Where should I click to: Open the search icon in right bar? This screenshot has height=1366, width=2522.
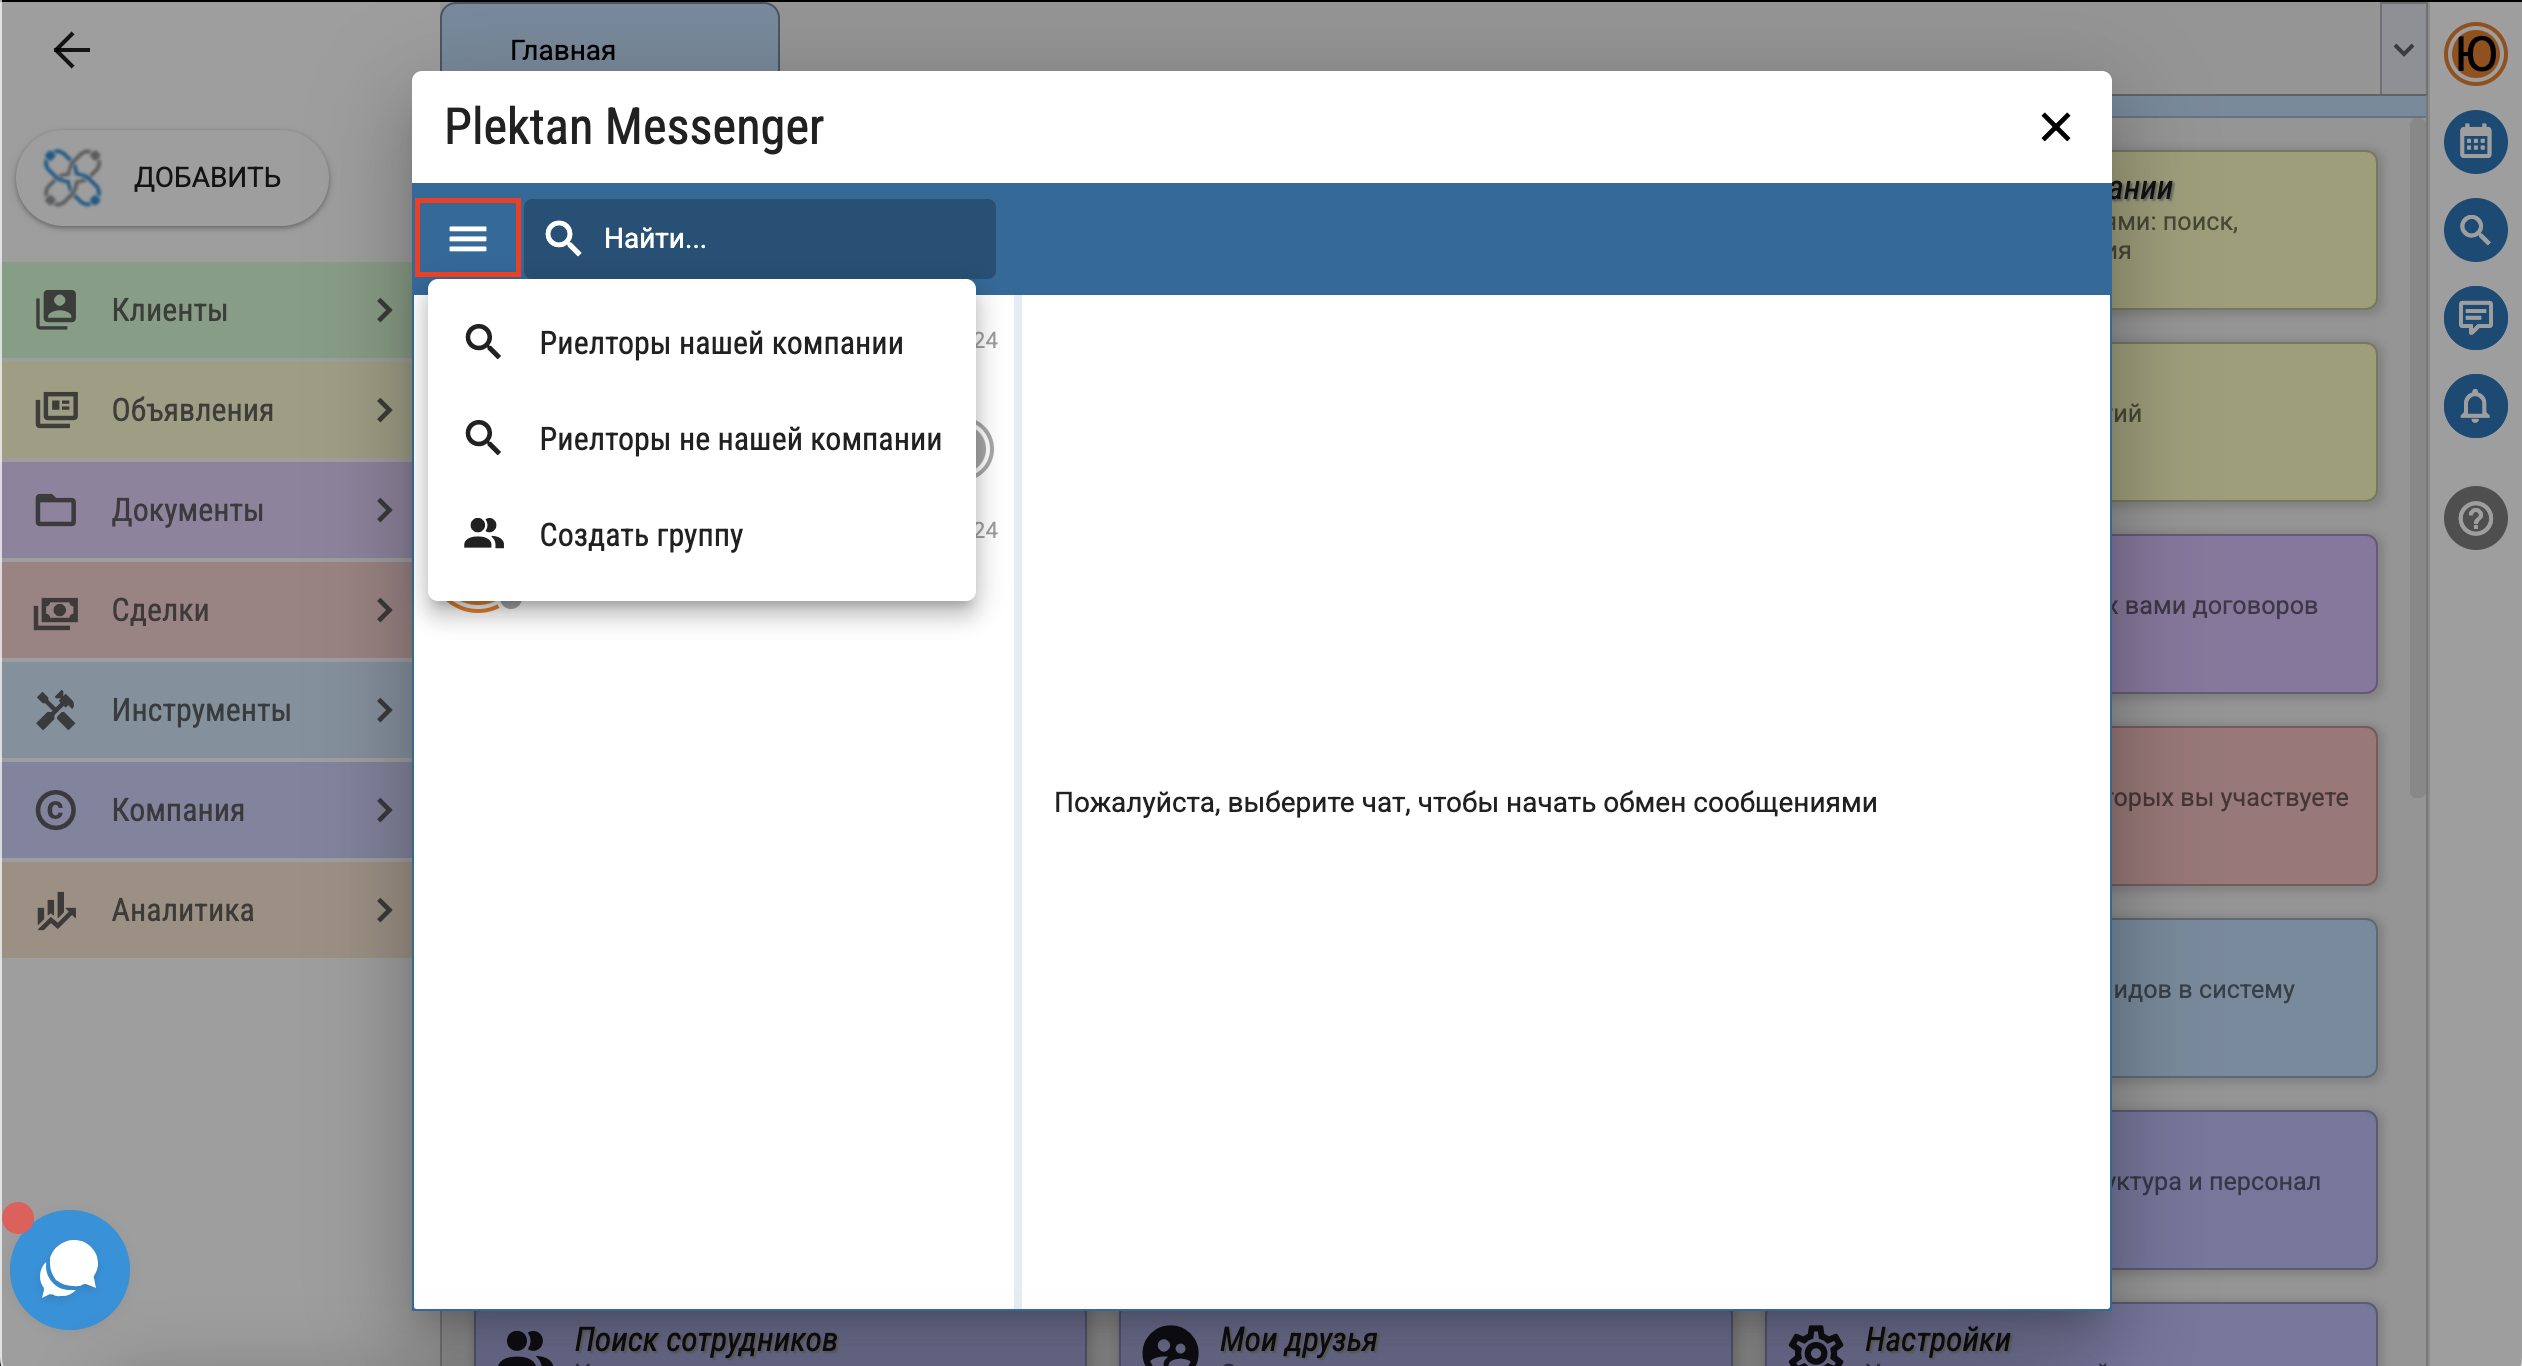point(2475,230)
